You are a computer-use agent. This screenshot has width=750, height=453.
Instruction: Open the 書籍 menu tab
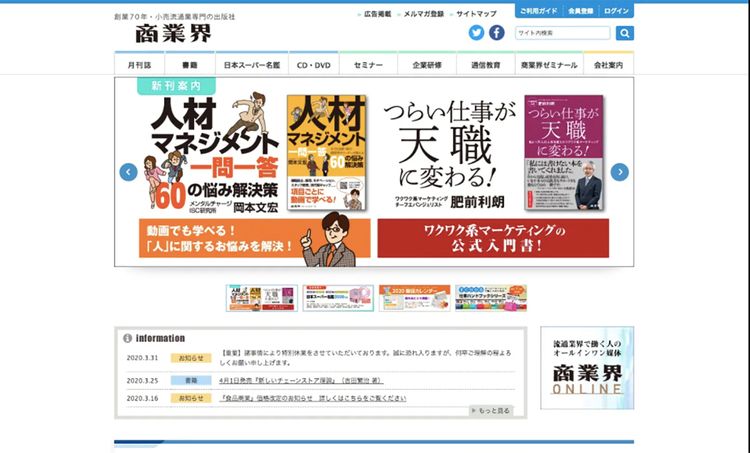pyautogui.click(x=190, y=64)
